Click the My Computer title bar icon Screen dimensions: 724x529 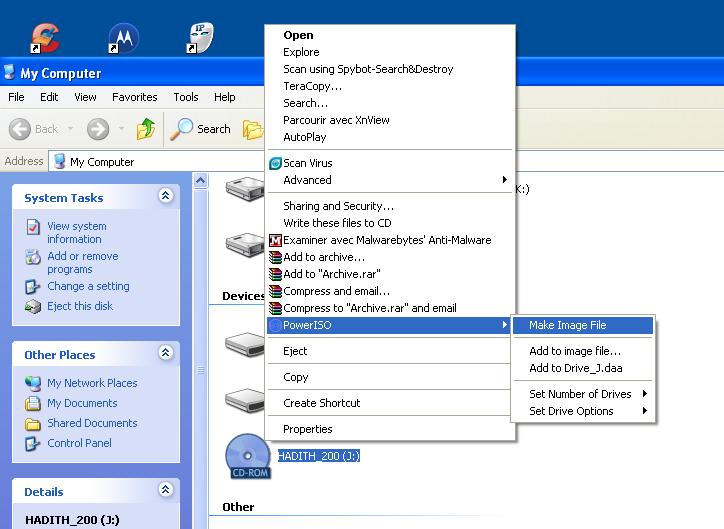[9, 72]
